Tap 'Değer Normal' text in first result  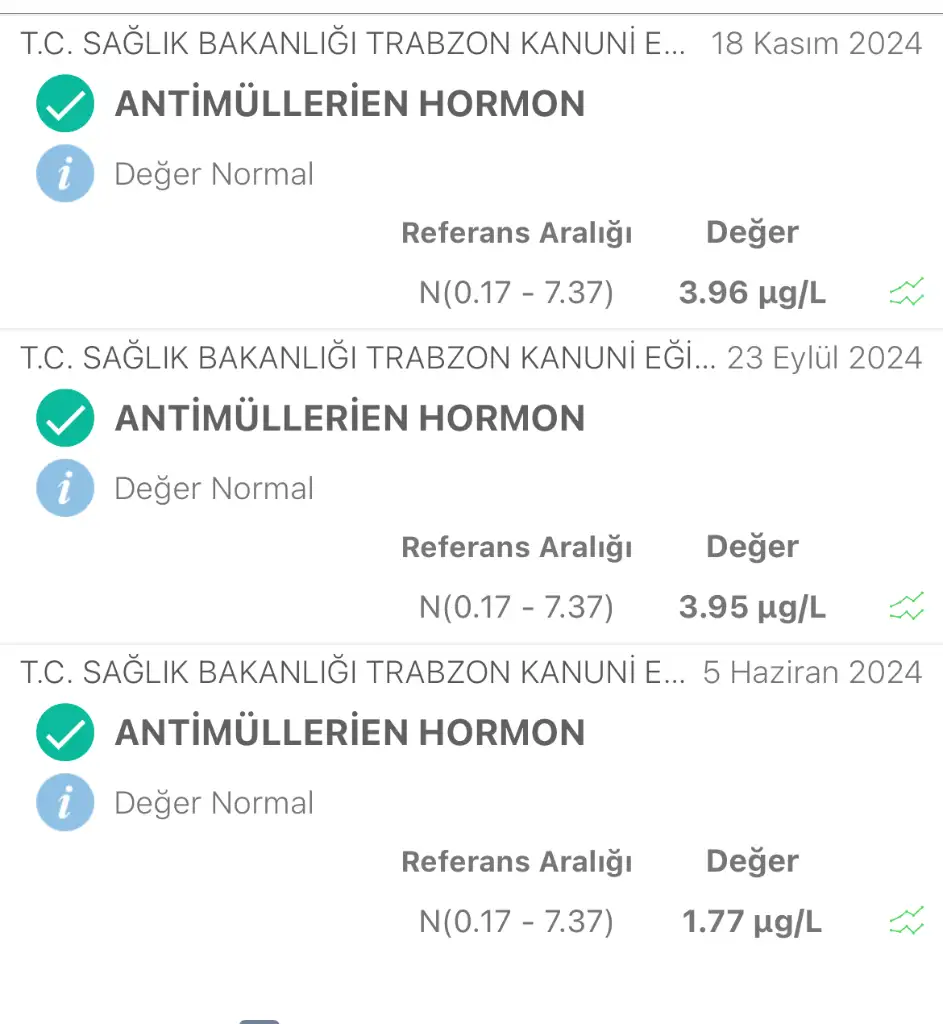(x=214, y=175)
